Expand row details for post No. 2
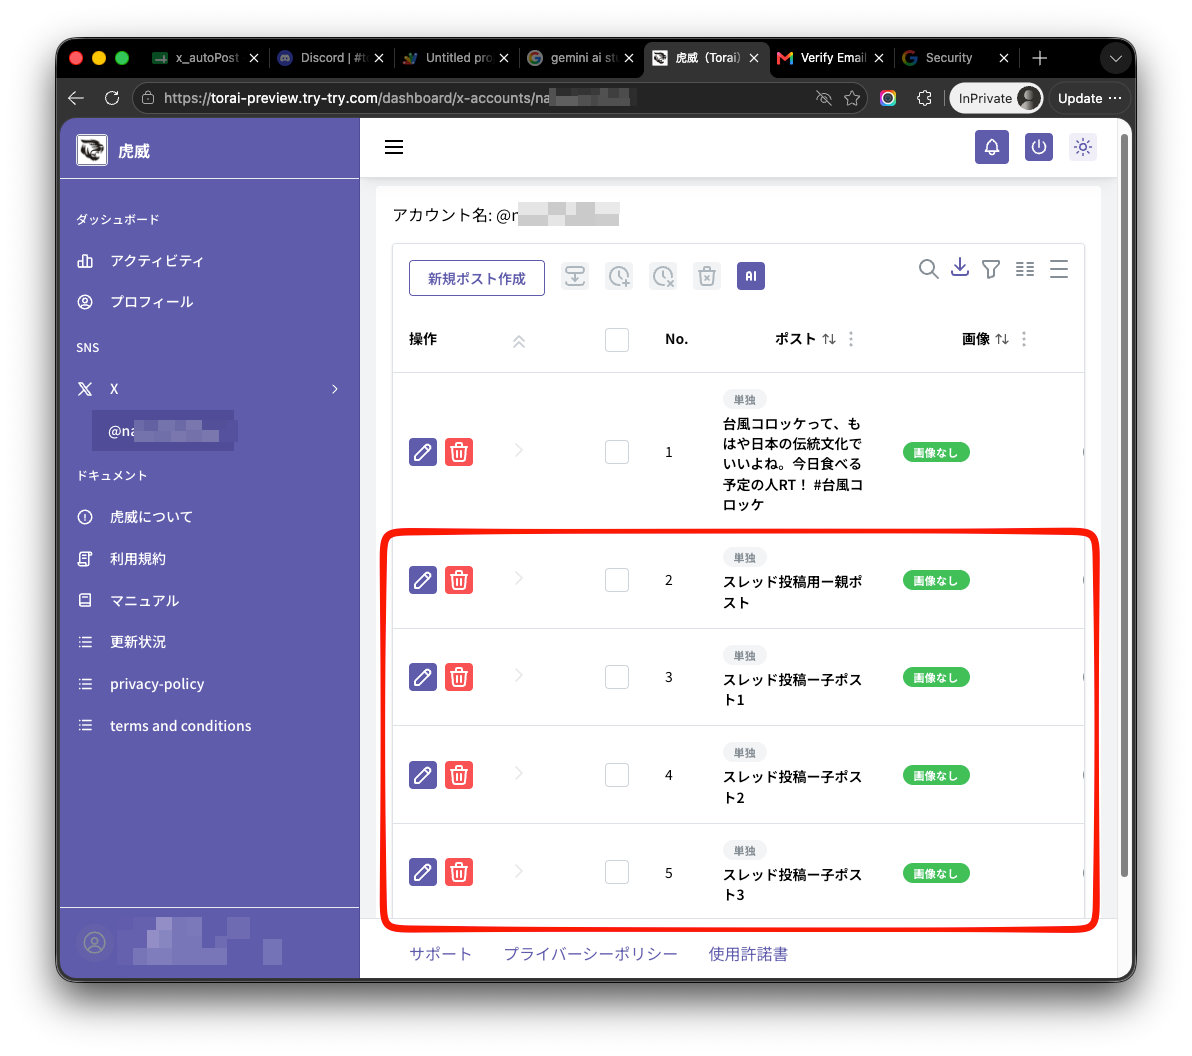 tap(518, 579)
